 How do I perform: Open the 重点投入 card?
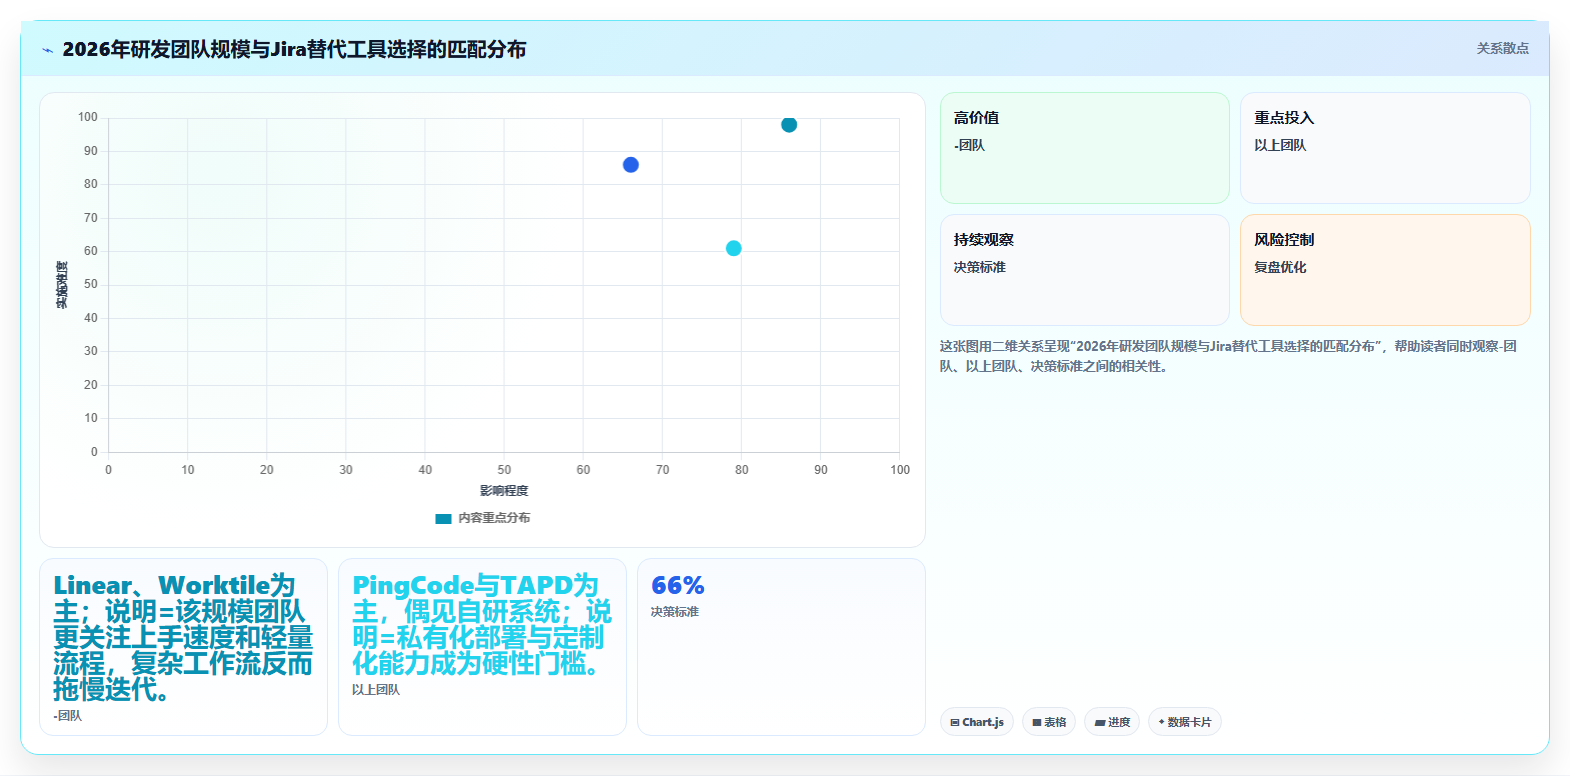(1385, 148)
